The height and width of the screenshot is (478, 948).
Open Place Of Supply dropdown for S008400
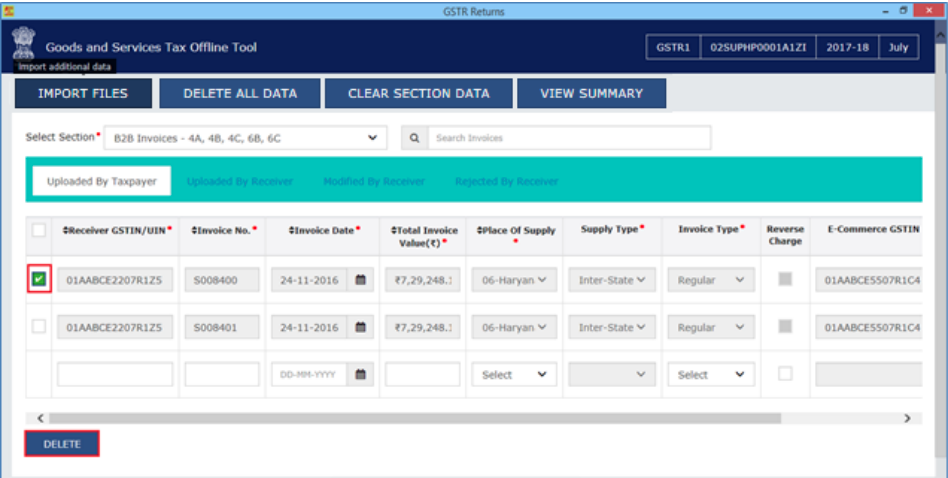[x=514, y=280]
